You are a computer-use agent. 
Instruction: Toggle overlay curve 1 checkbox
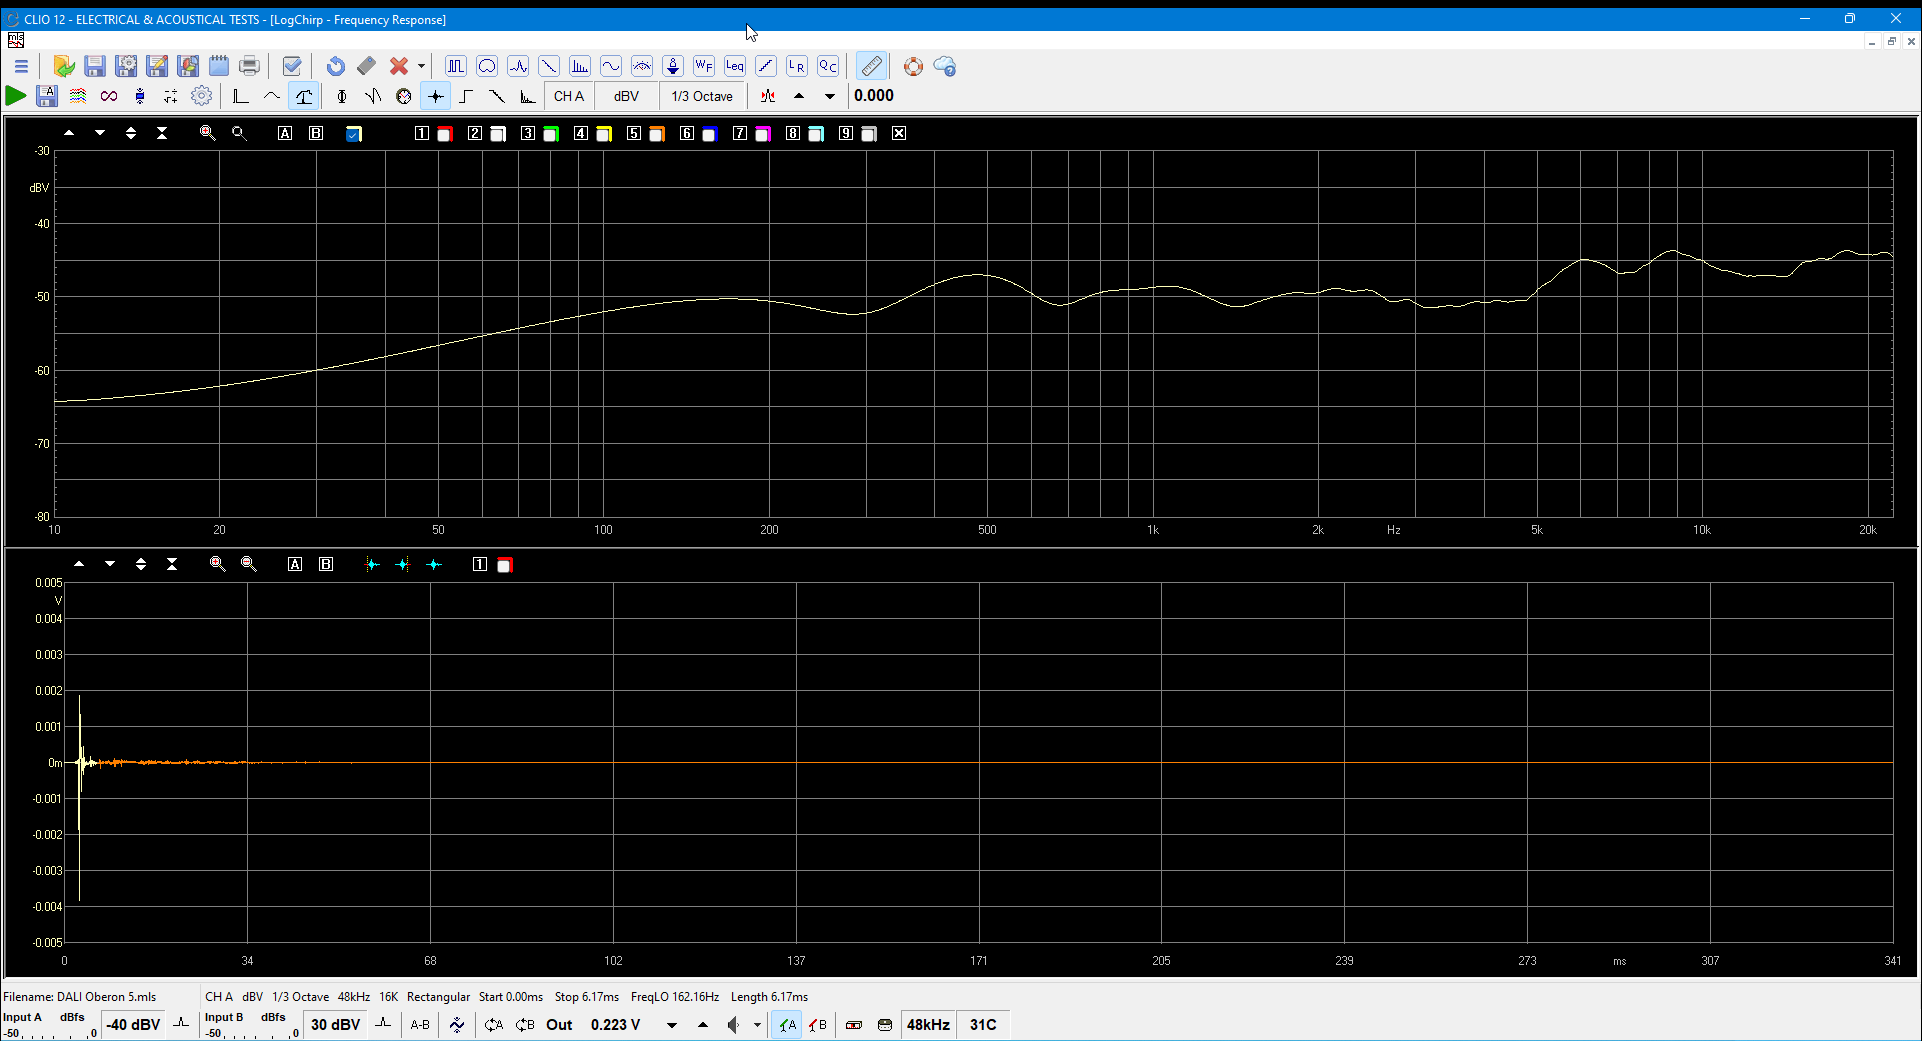coord(422,133)
